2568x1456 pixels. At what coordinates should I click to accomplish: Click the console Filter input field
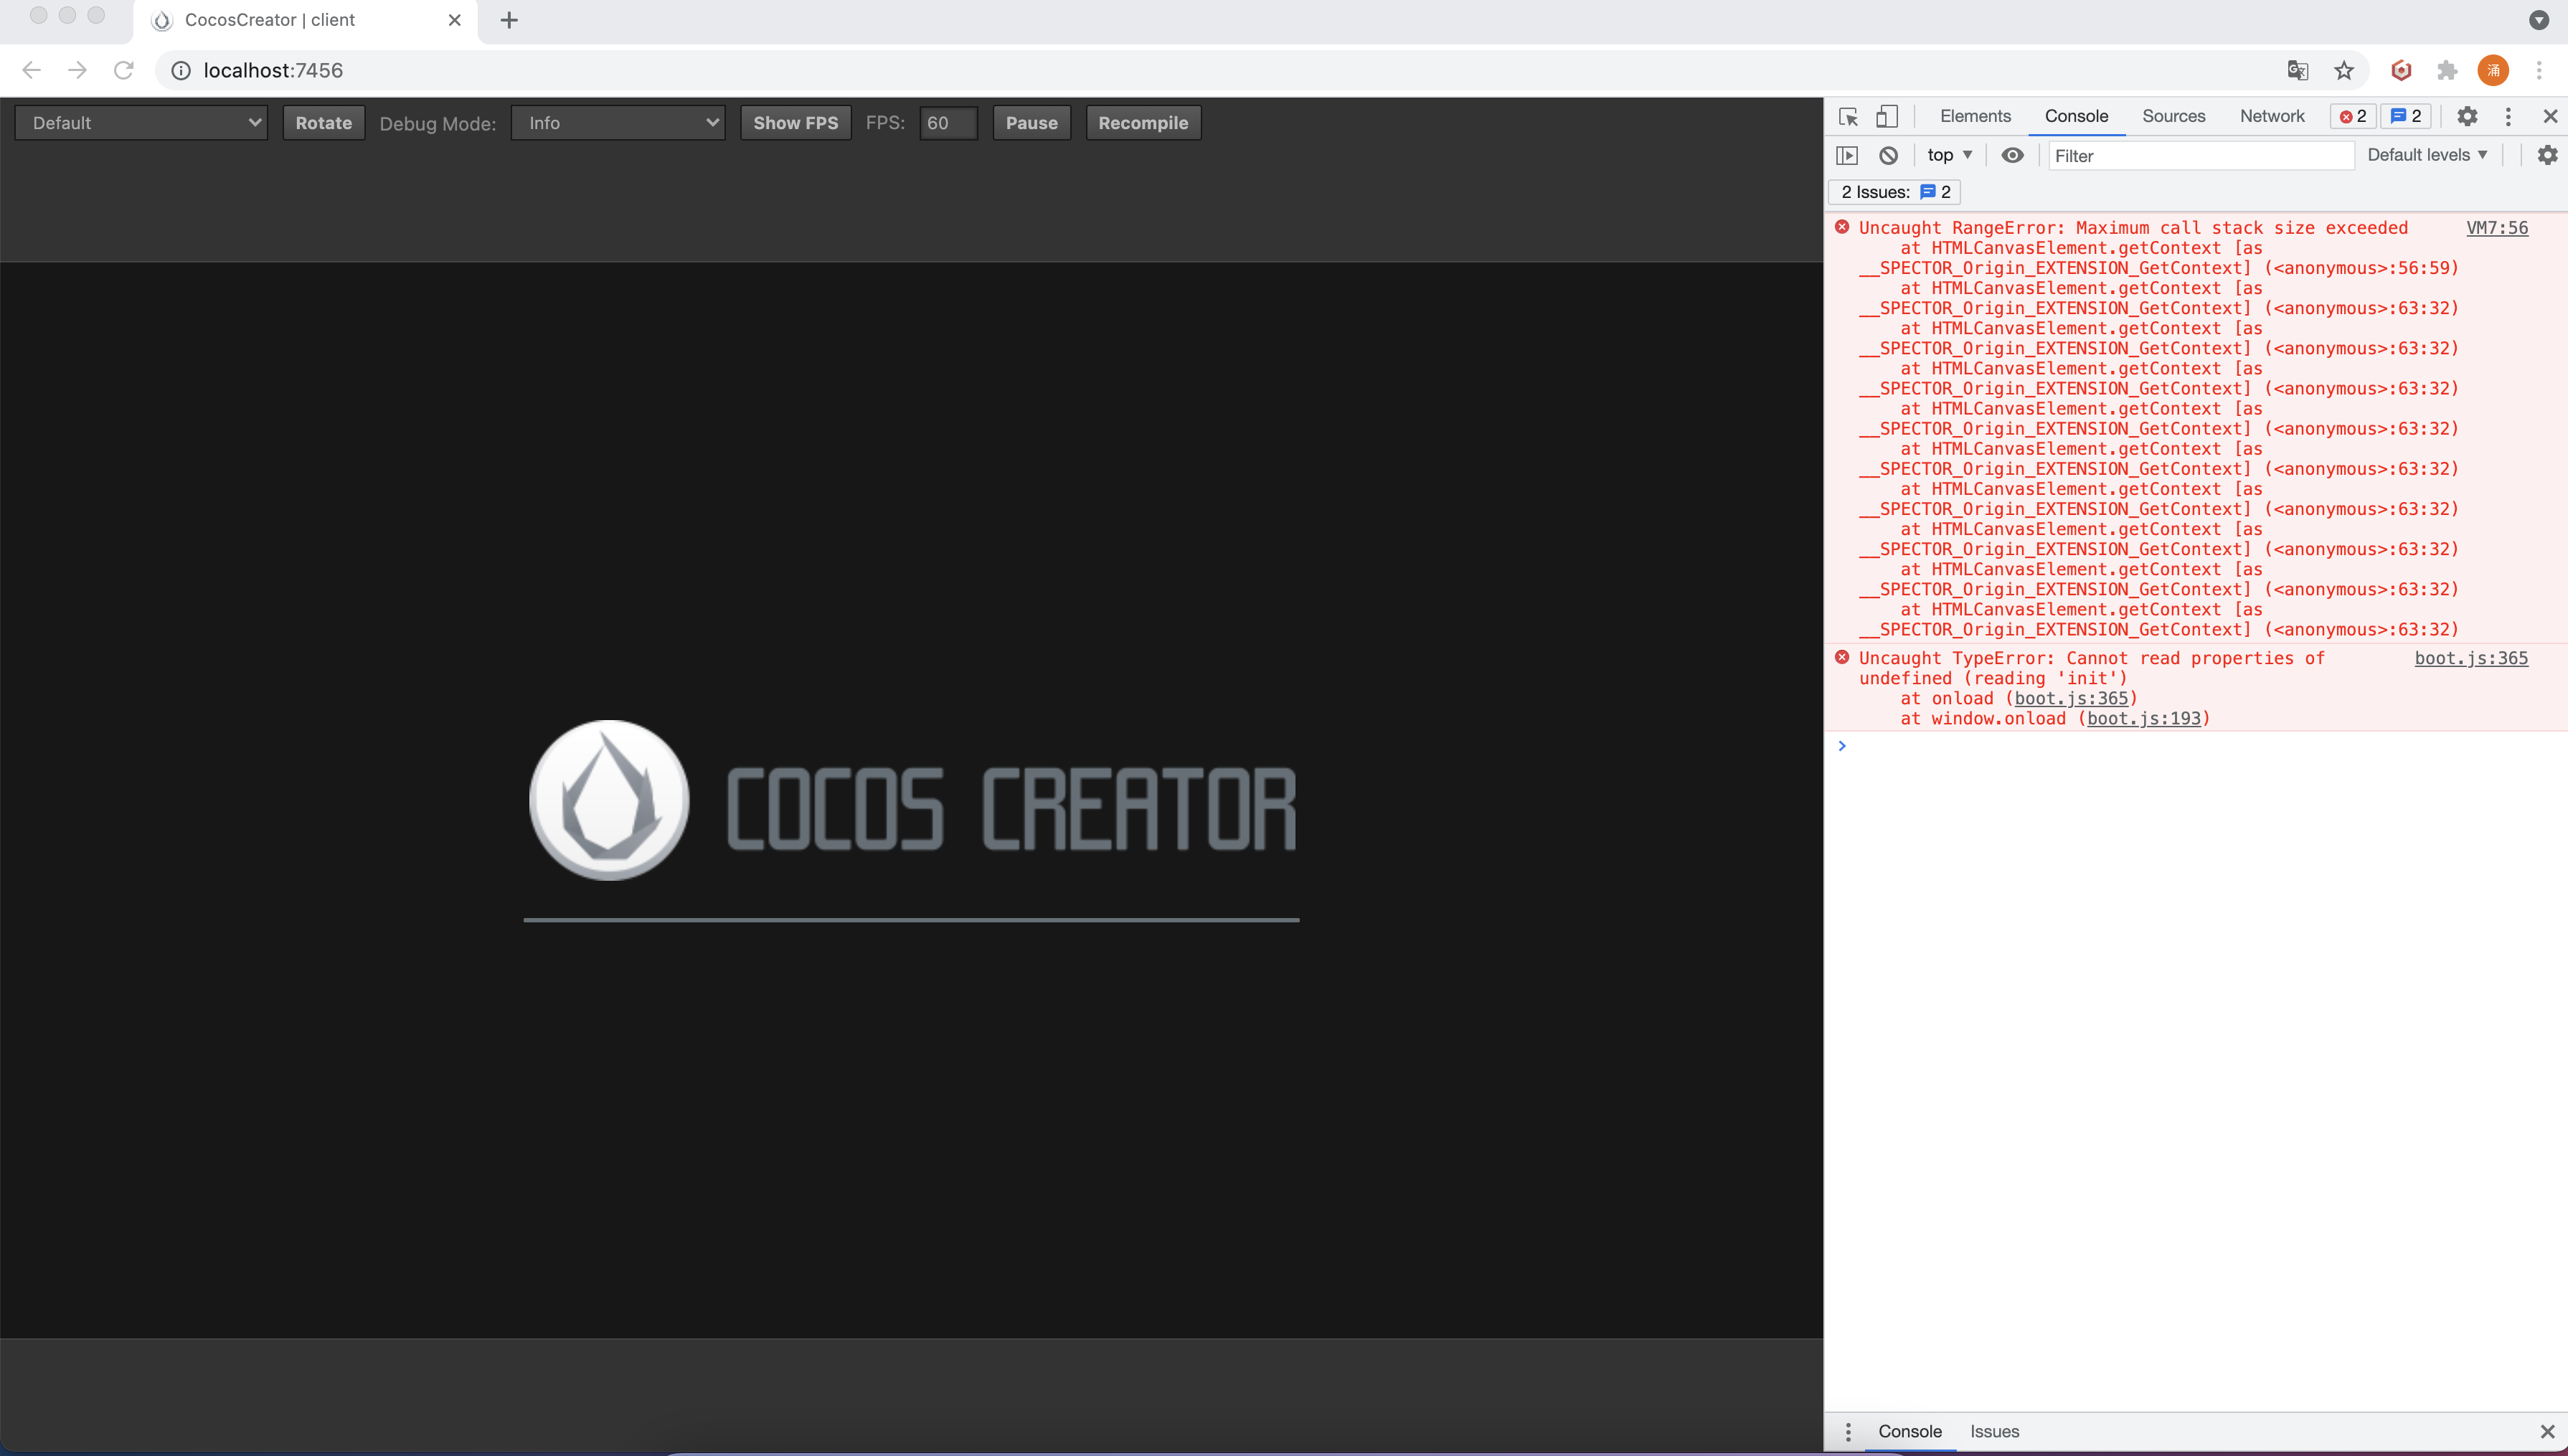[x=2200, y=156]
